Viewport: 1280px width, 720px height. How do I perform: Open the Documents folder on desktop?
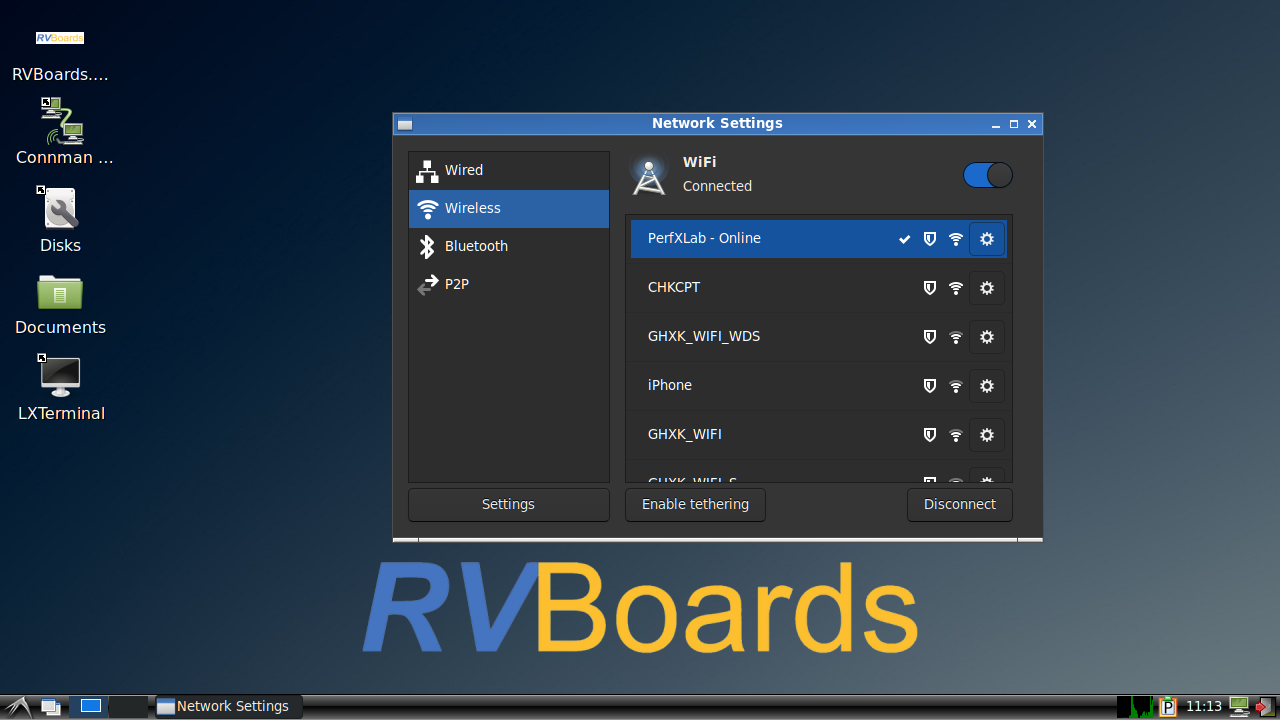[x=60, y=293]
